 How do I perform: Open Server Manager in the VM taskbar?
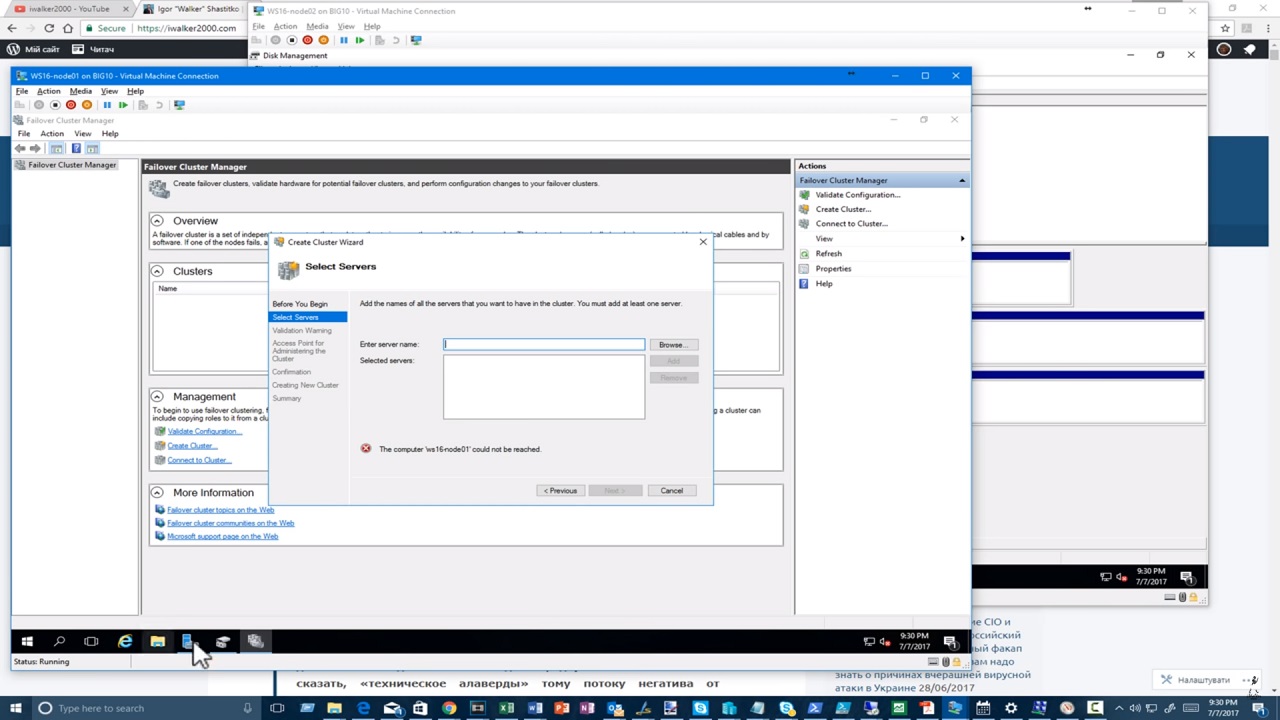pos(189,642)
